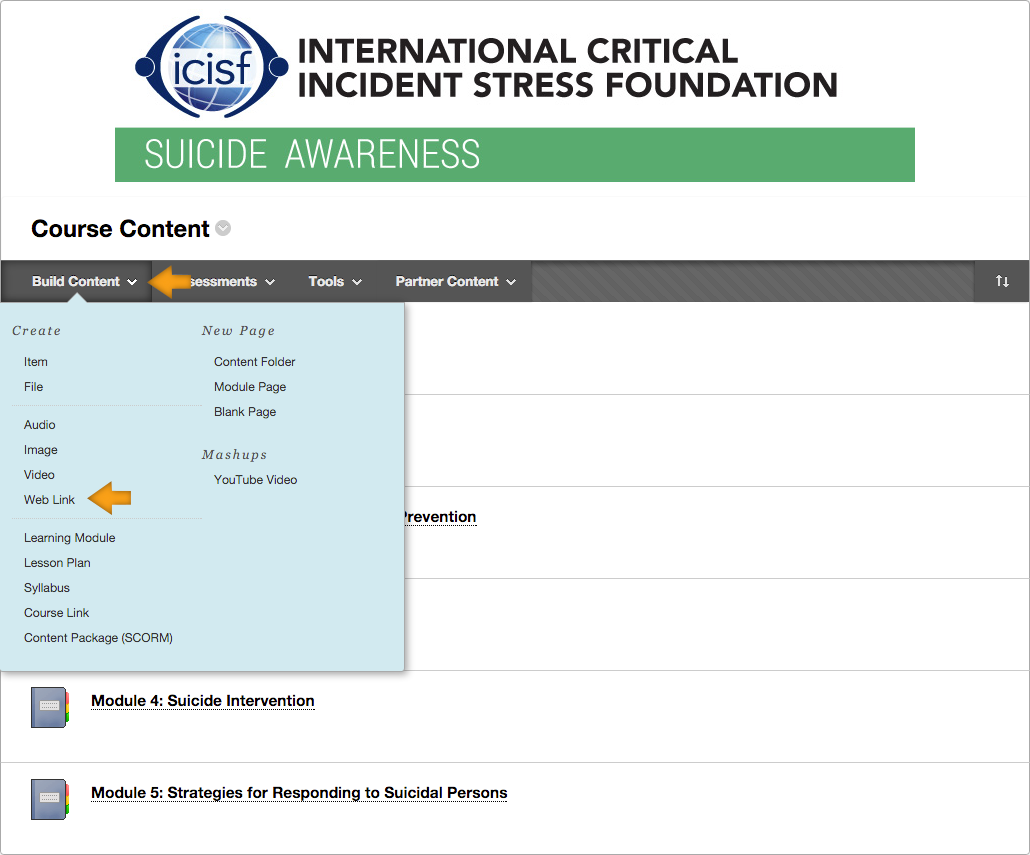Select Audio from Build Content menu
The width and height of the screenshot is (1030, 855).
(39, 425)
